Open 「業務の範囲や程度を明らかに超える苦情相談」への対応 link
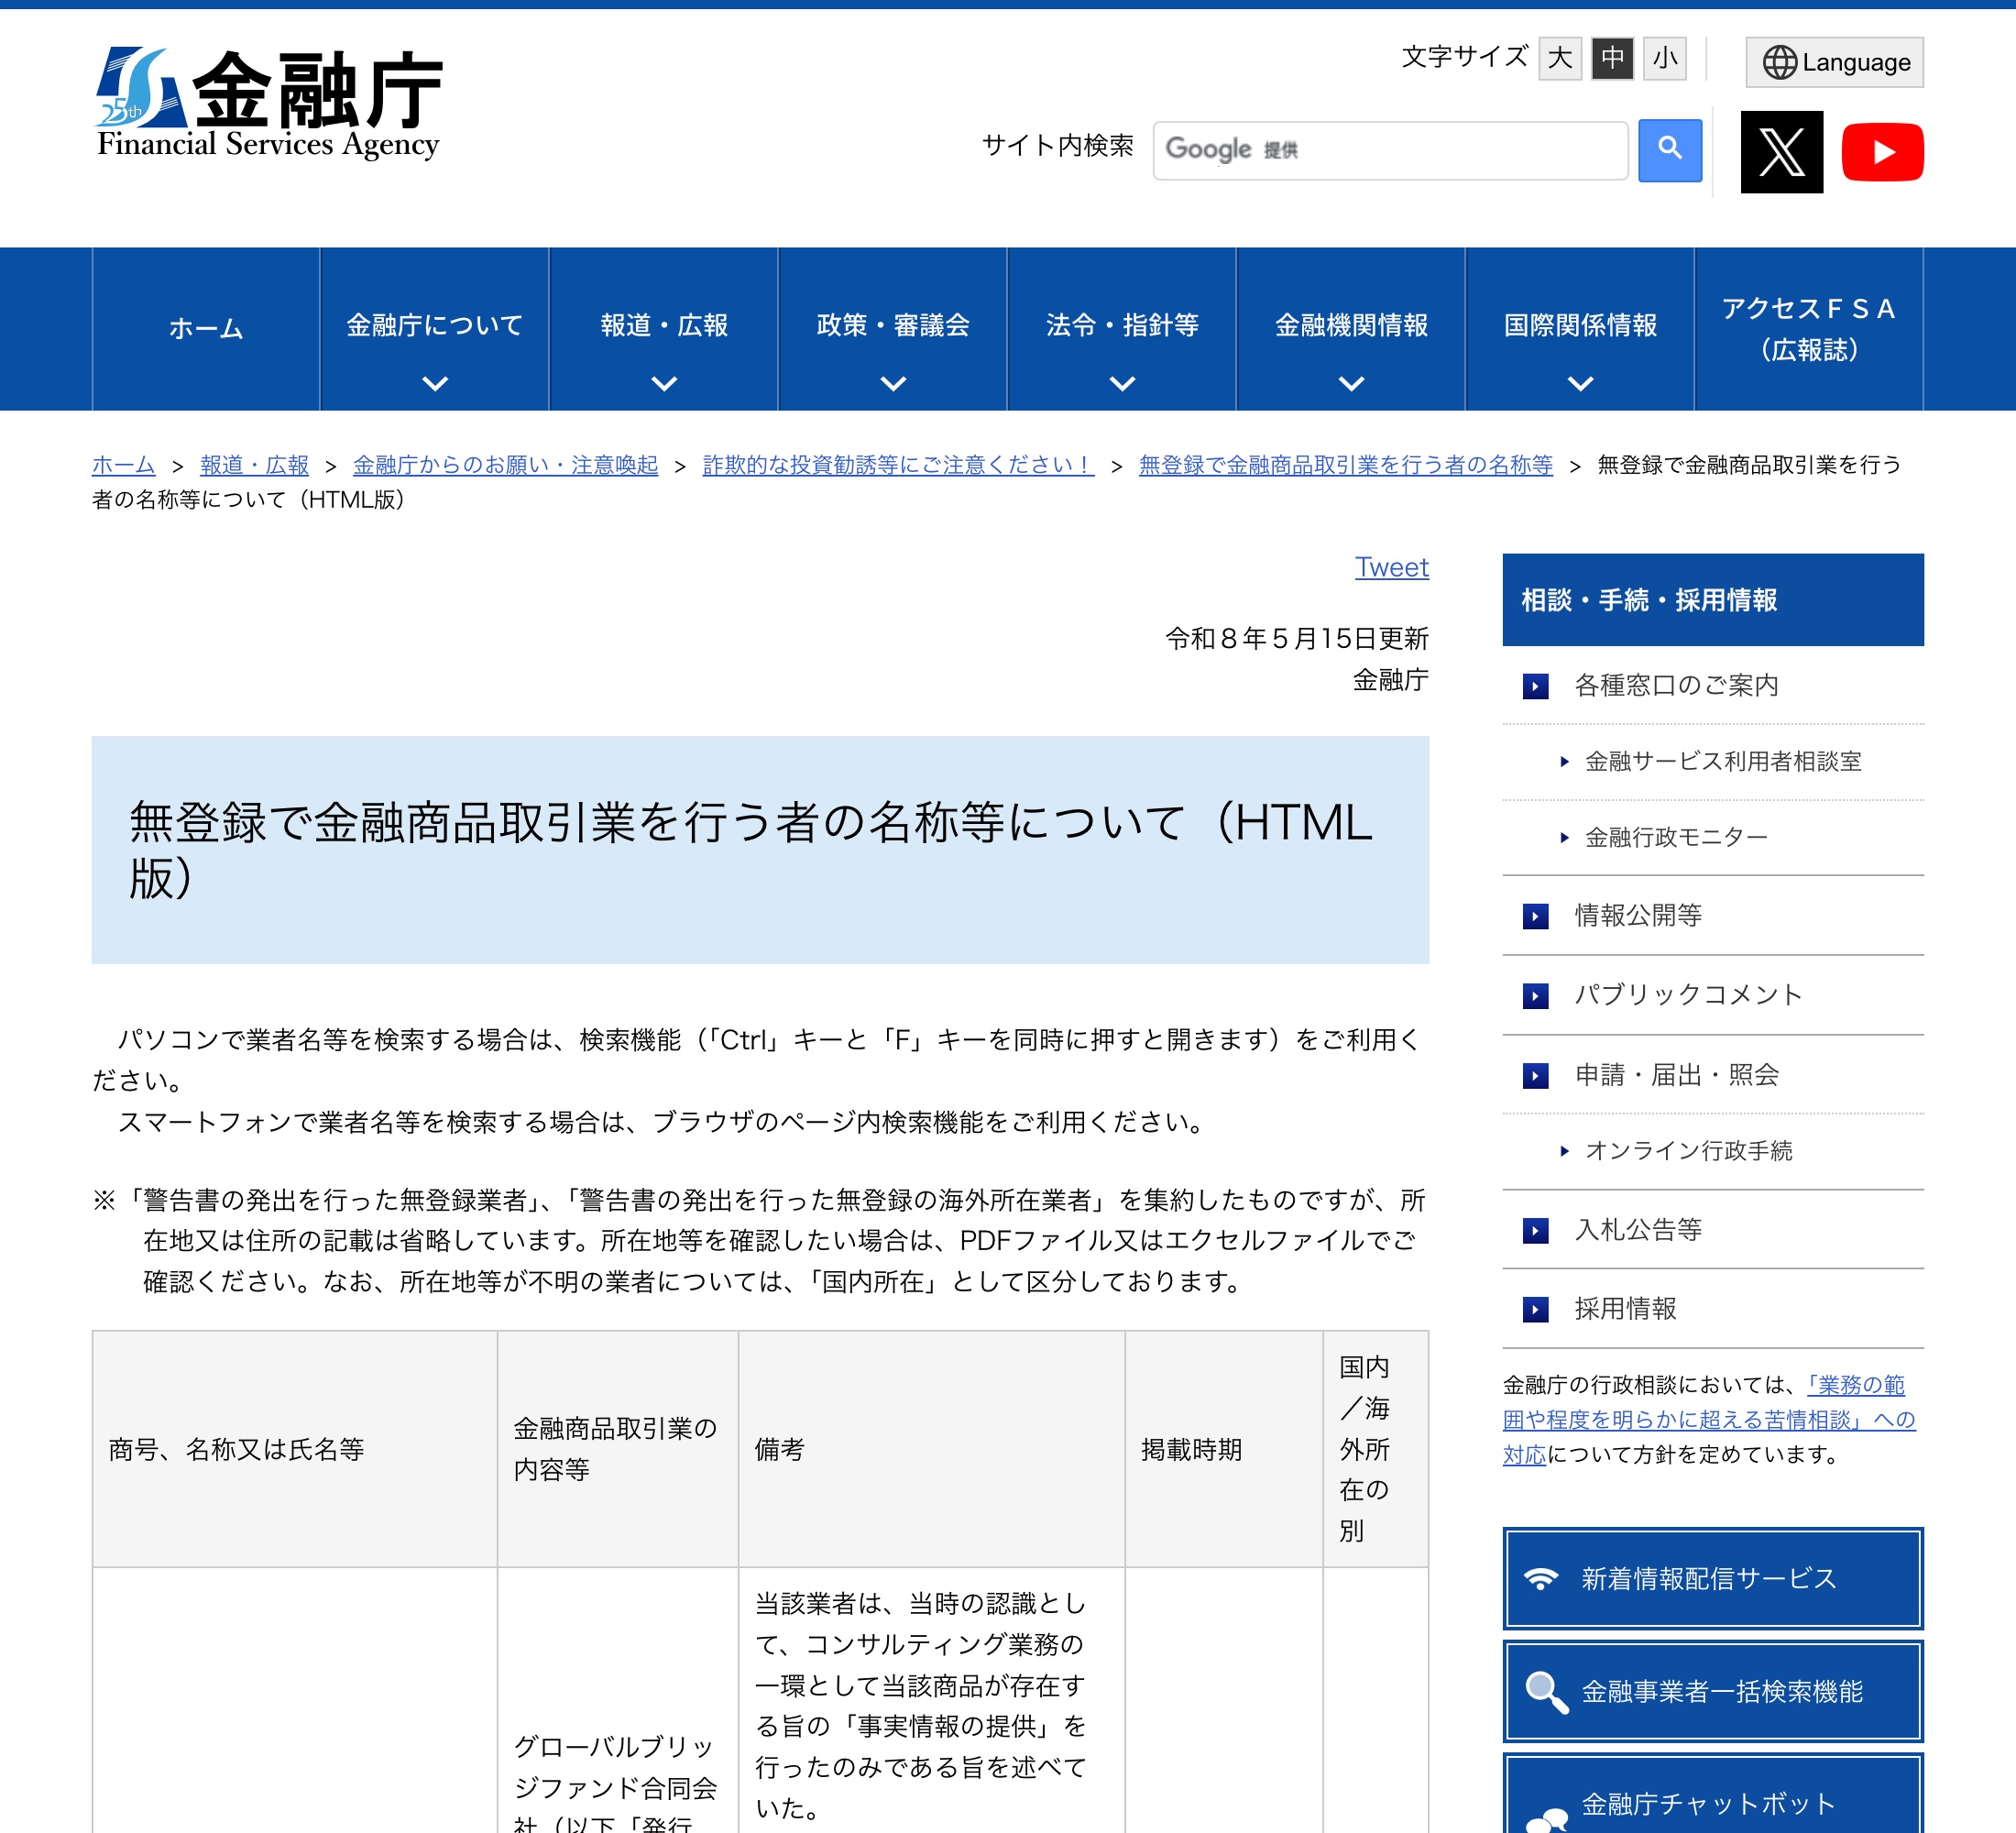This screenshot has height=1833, width=2016. 1709,1420
